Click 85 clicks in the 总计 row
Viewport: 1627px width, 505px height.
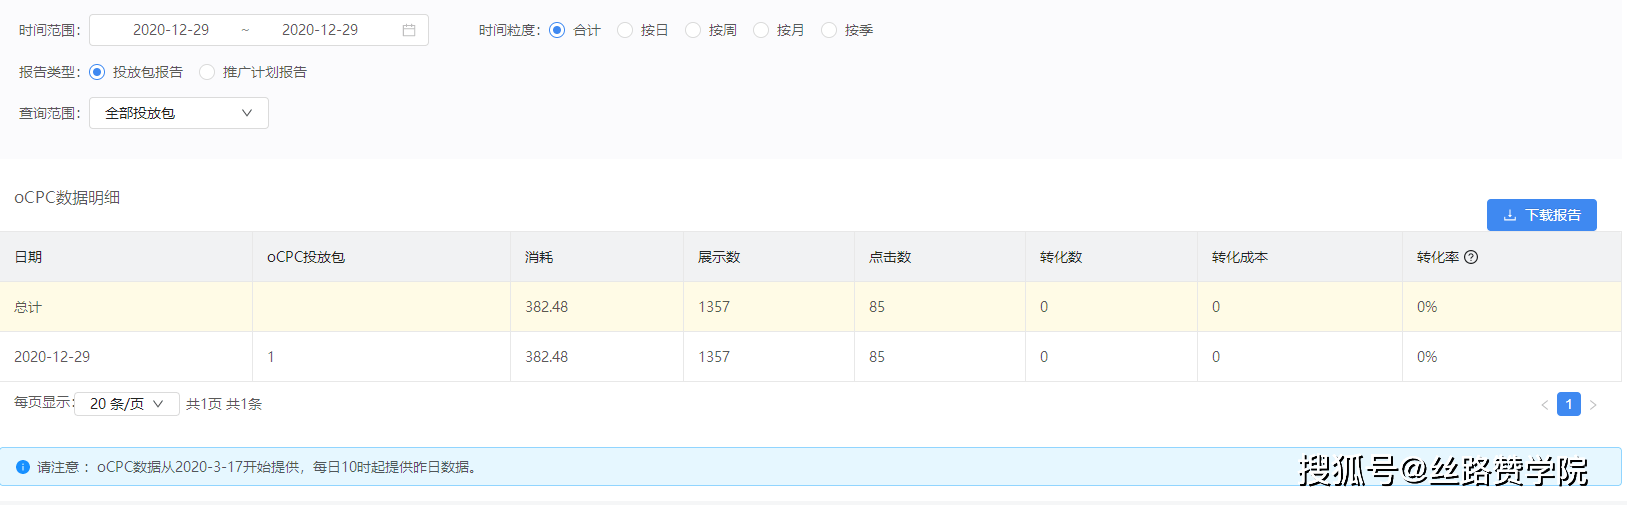(877, 307)
